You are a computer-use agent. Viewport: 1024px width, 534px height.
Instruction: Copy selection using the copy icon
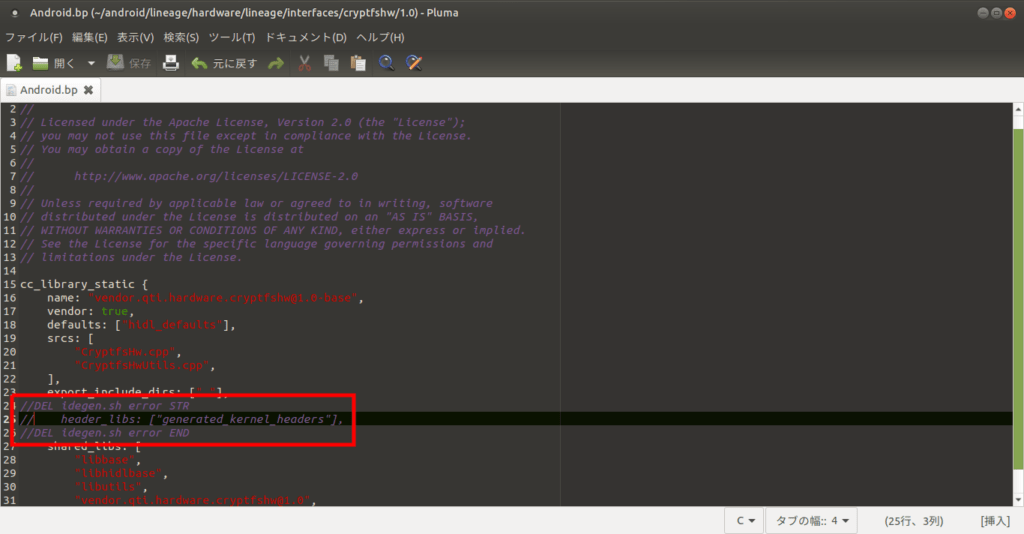pyautogui.click(x=331, y=63)
